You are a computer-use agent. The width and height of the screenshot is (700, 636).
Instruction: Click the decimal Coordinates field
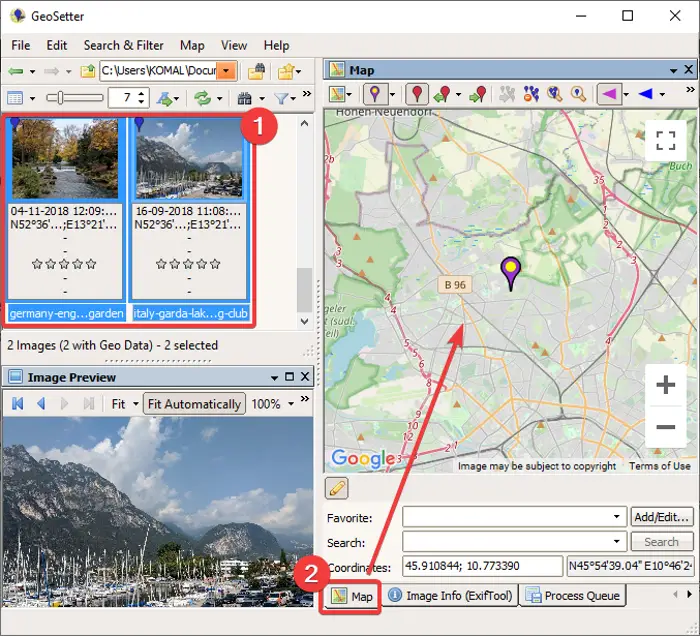pyautogui.click(x=483, y=566)
